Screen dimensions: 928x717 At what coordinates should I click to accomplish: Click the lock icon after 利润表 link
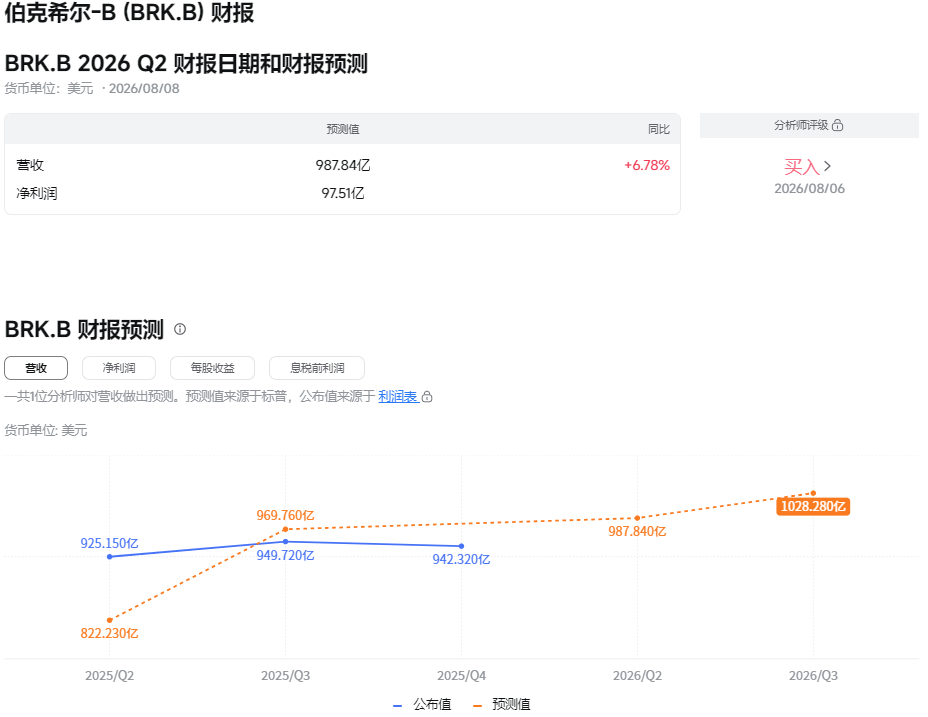427,397
